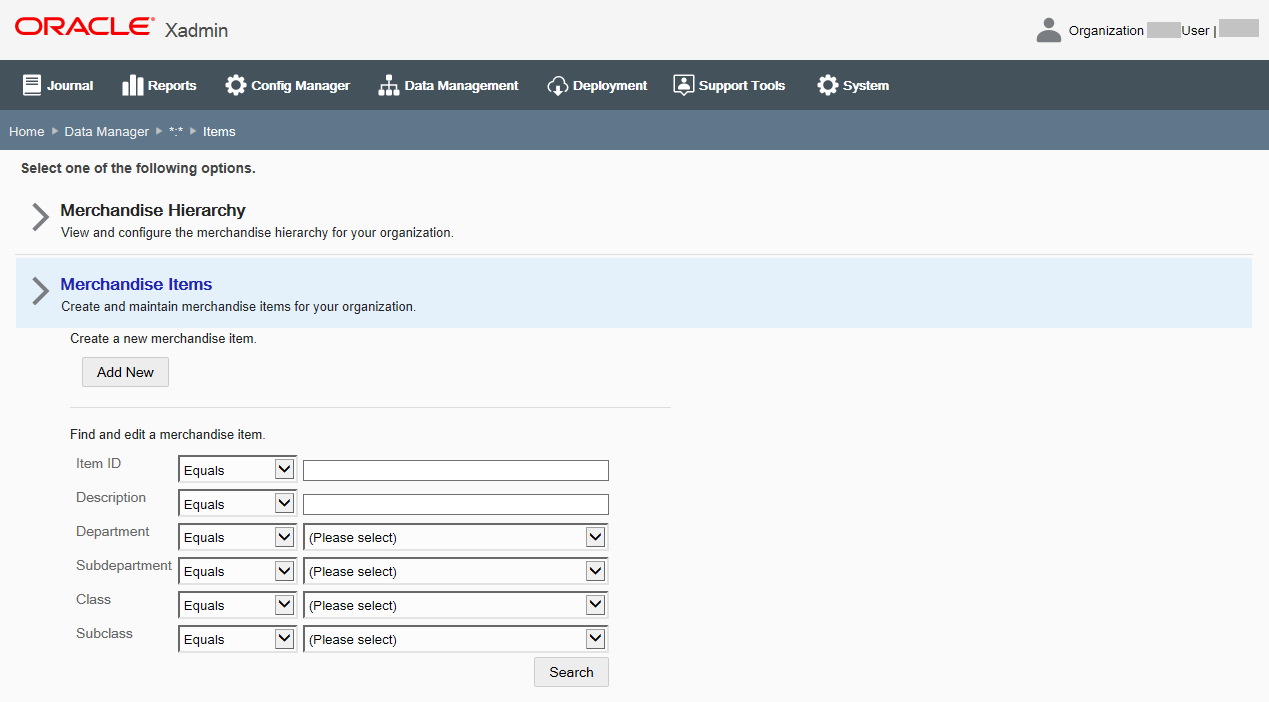Viewport: 1269px width, 702px height.
Task: Open Department Equals operator dropdown
Action: [x=237, y=537]
